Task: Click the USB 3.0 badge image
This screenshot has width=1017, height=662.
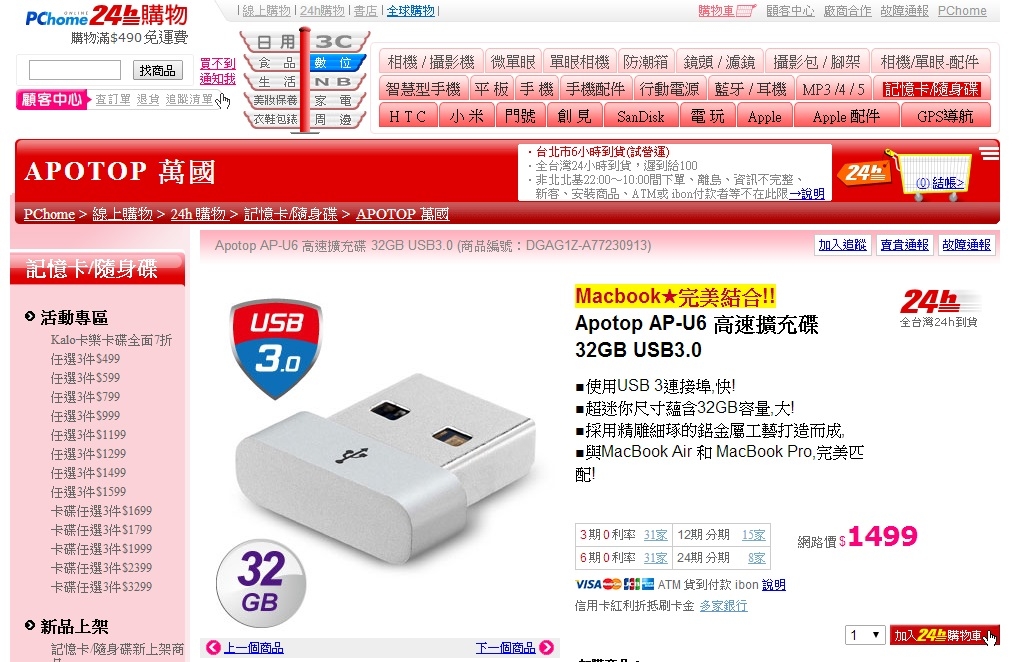Action: (277, 348)
